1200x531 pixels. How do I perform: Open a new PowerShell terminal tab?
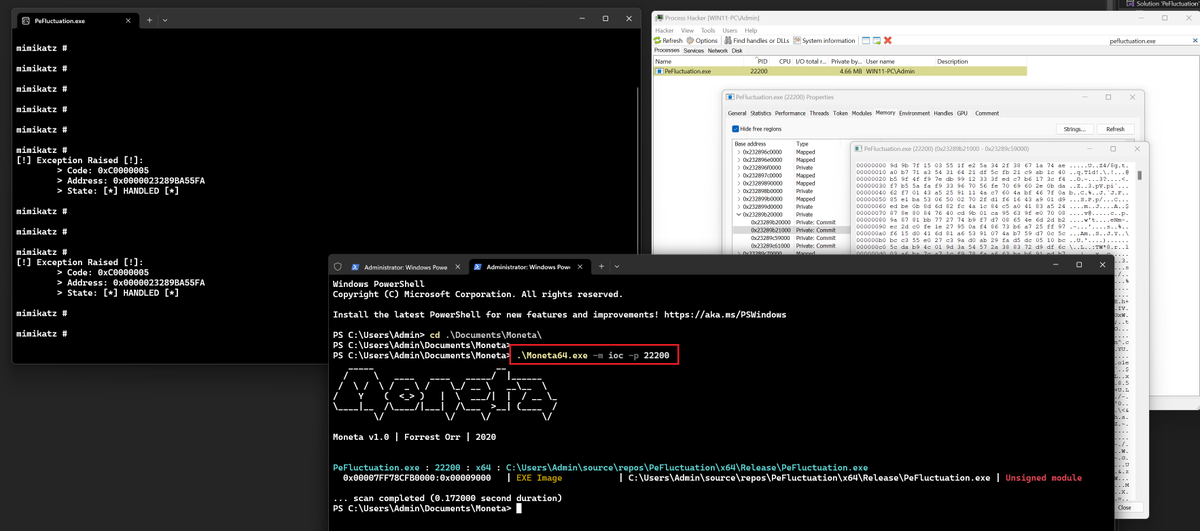pyautogui.click(x=601, y=267)
